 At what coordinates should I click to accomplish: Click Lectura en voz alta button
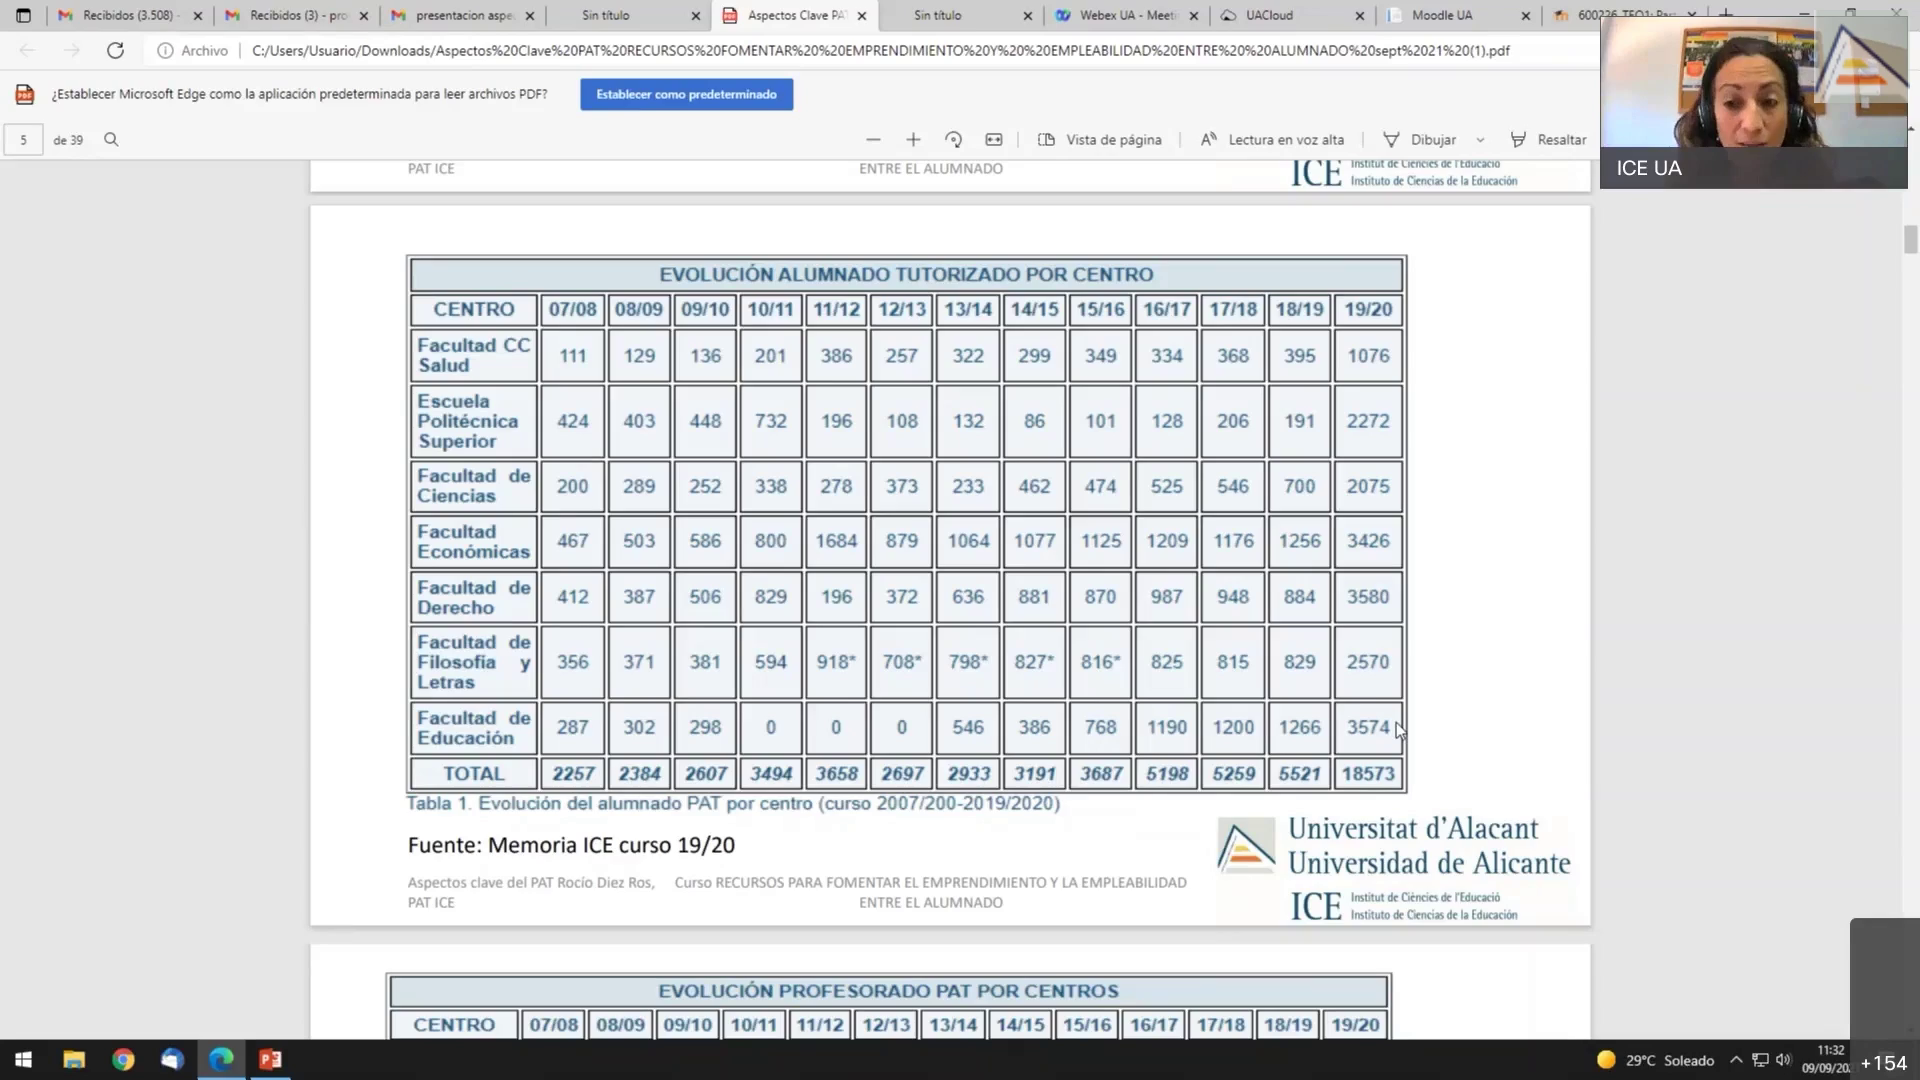(x=1272, y=140)
